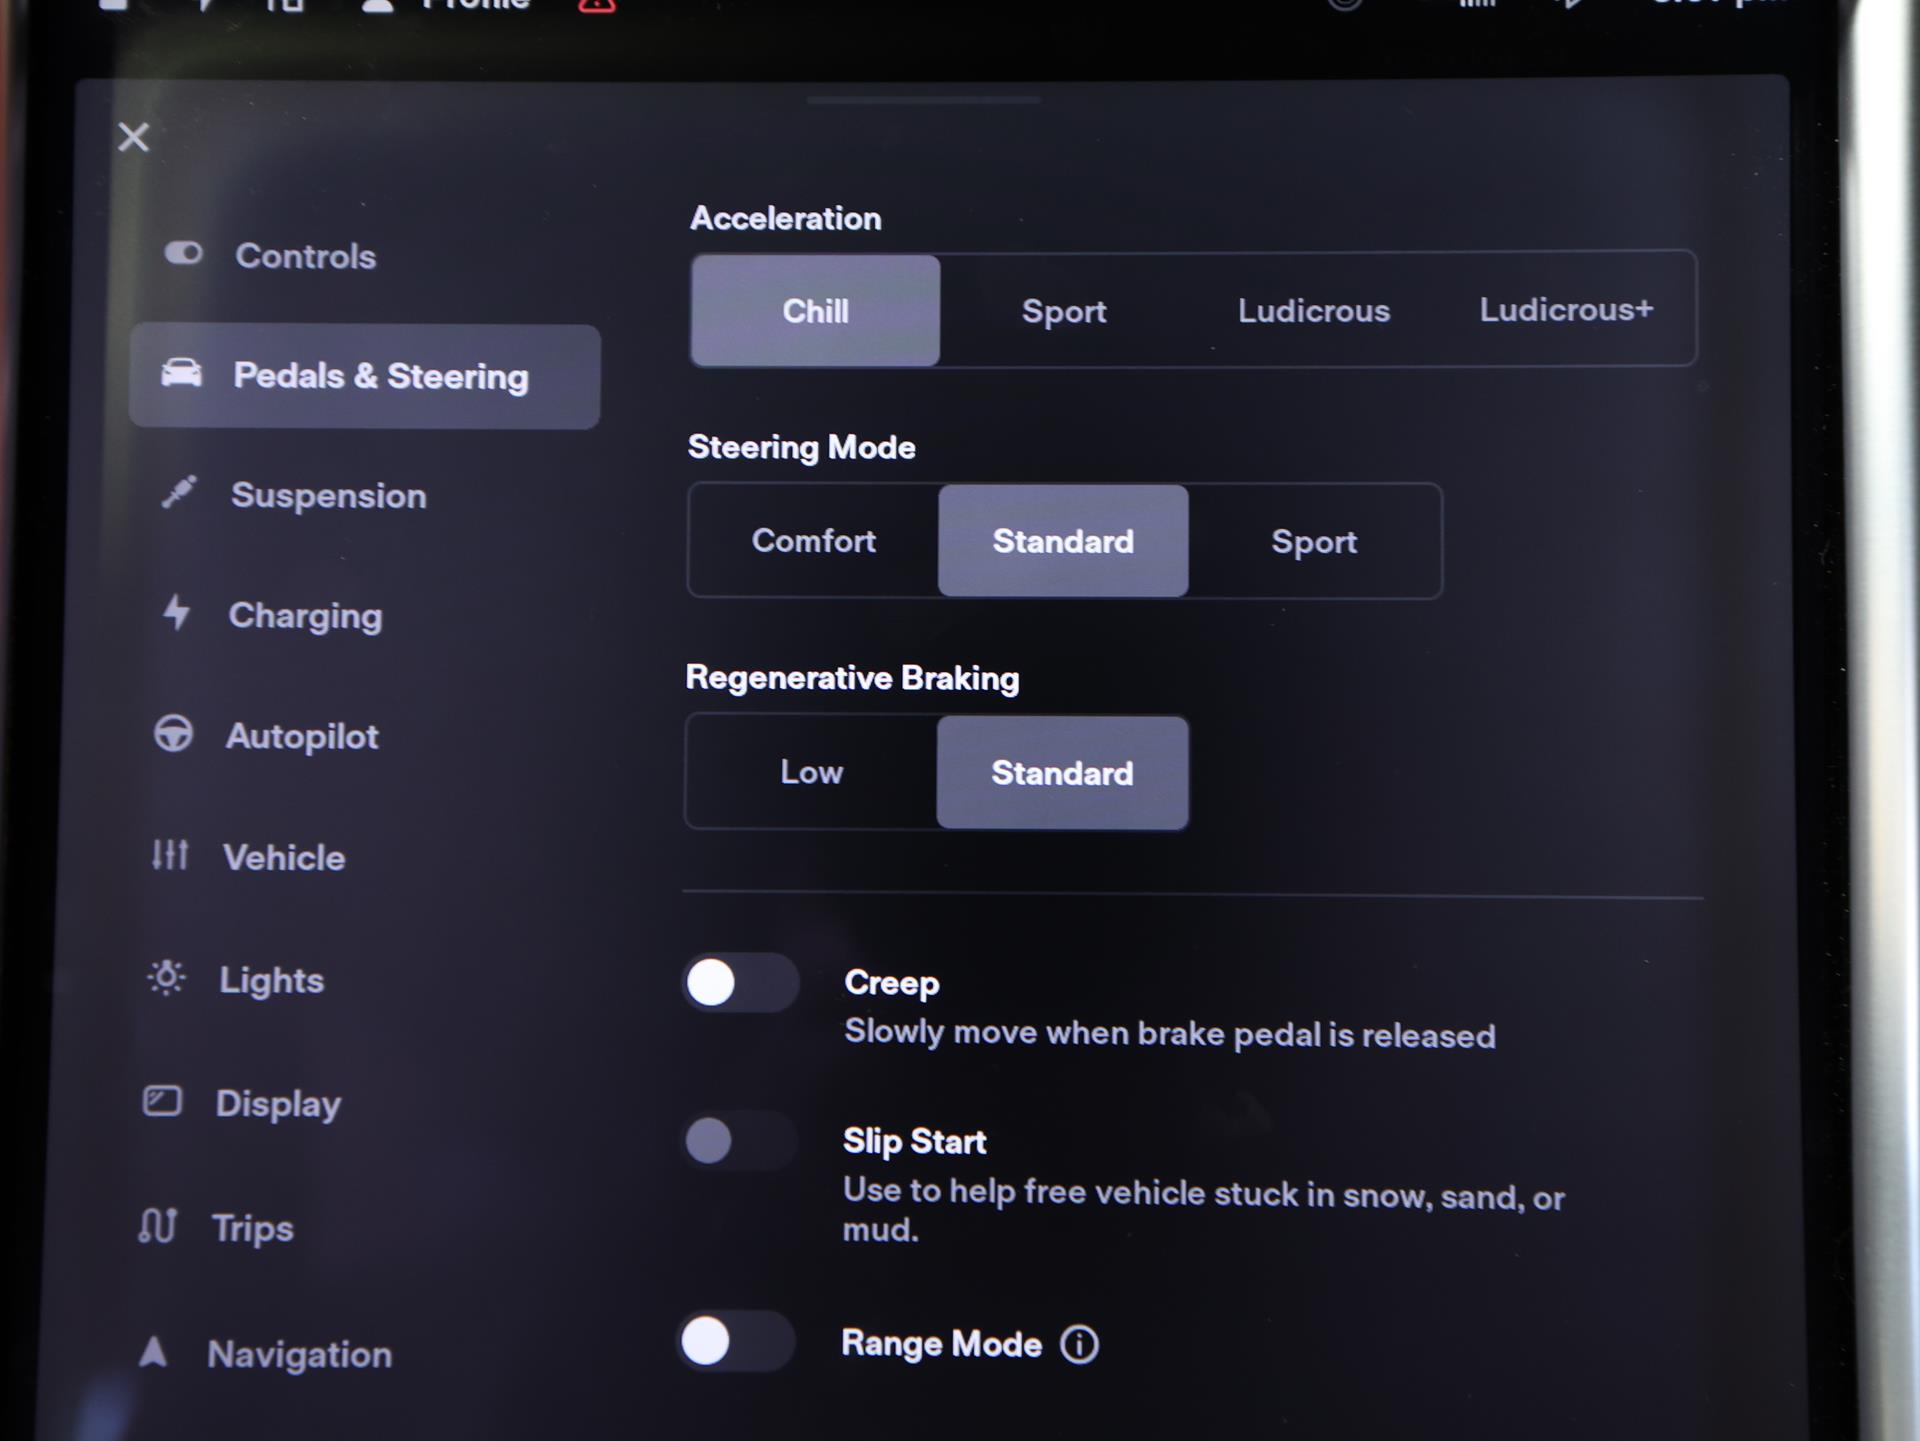Toggle the Creep switch
The height and width of the screenshot is (1441, 1920).
pos(740,983)
